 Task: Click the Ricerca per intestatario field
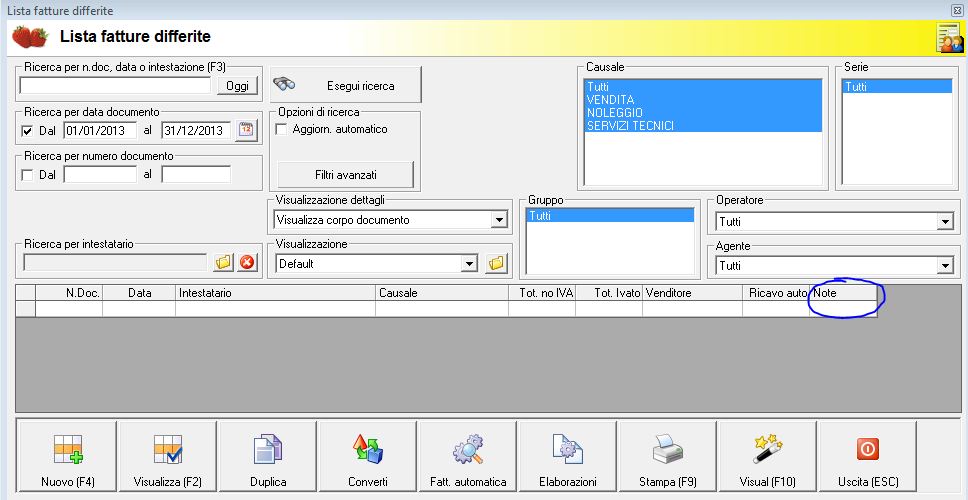115,262
